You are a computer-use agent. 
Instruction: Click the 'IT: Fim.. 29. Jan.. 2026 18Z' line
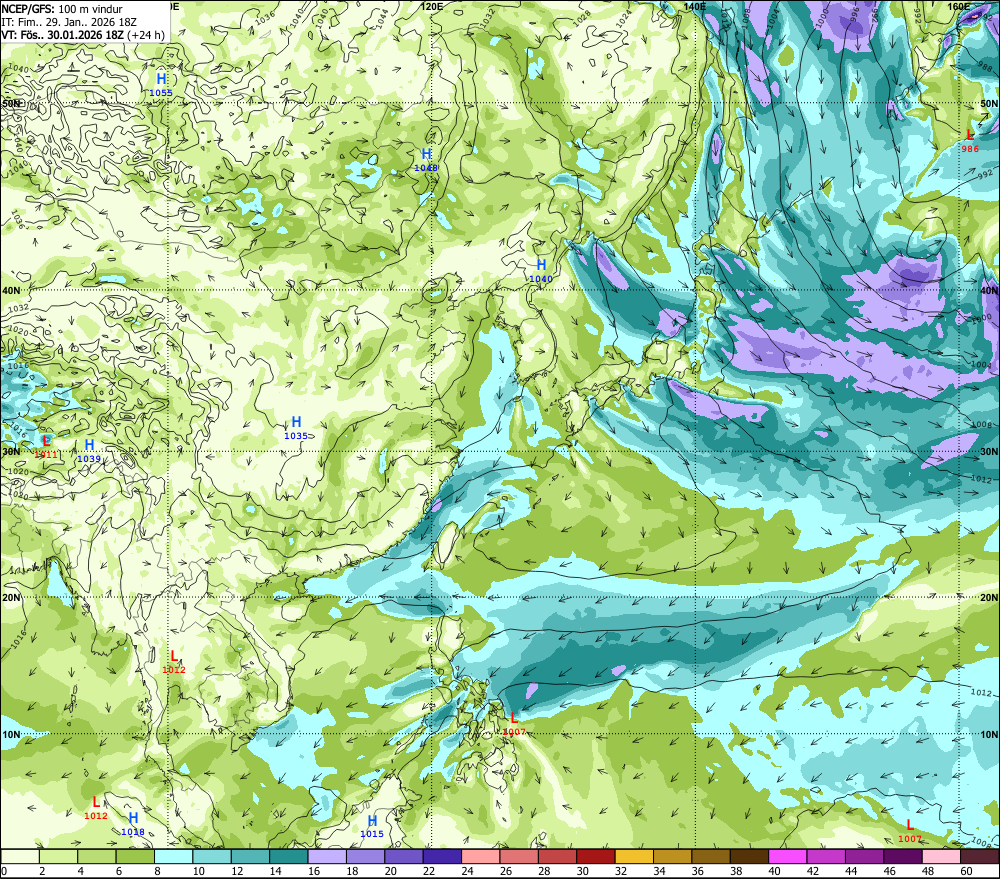[69, 22]
